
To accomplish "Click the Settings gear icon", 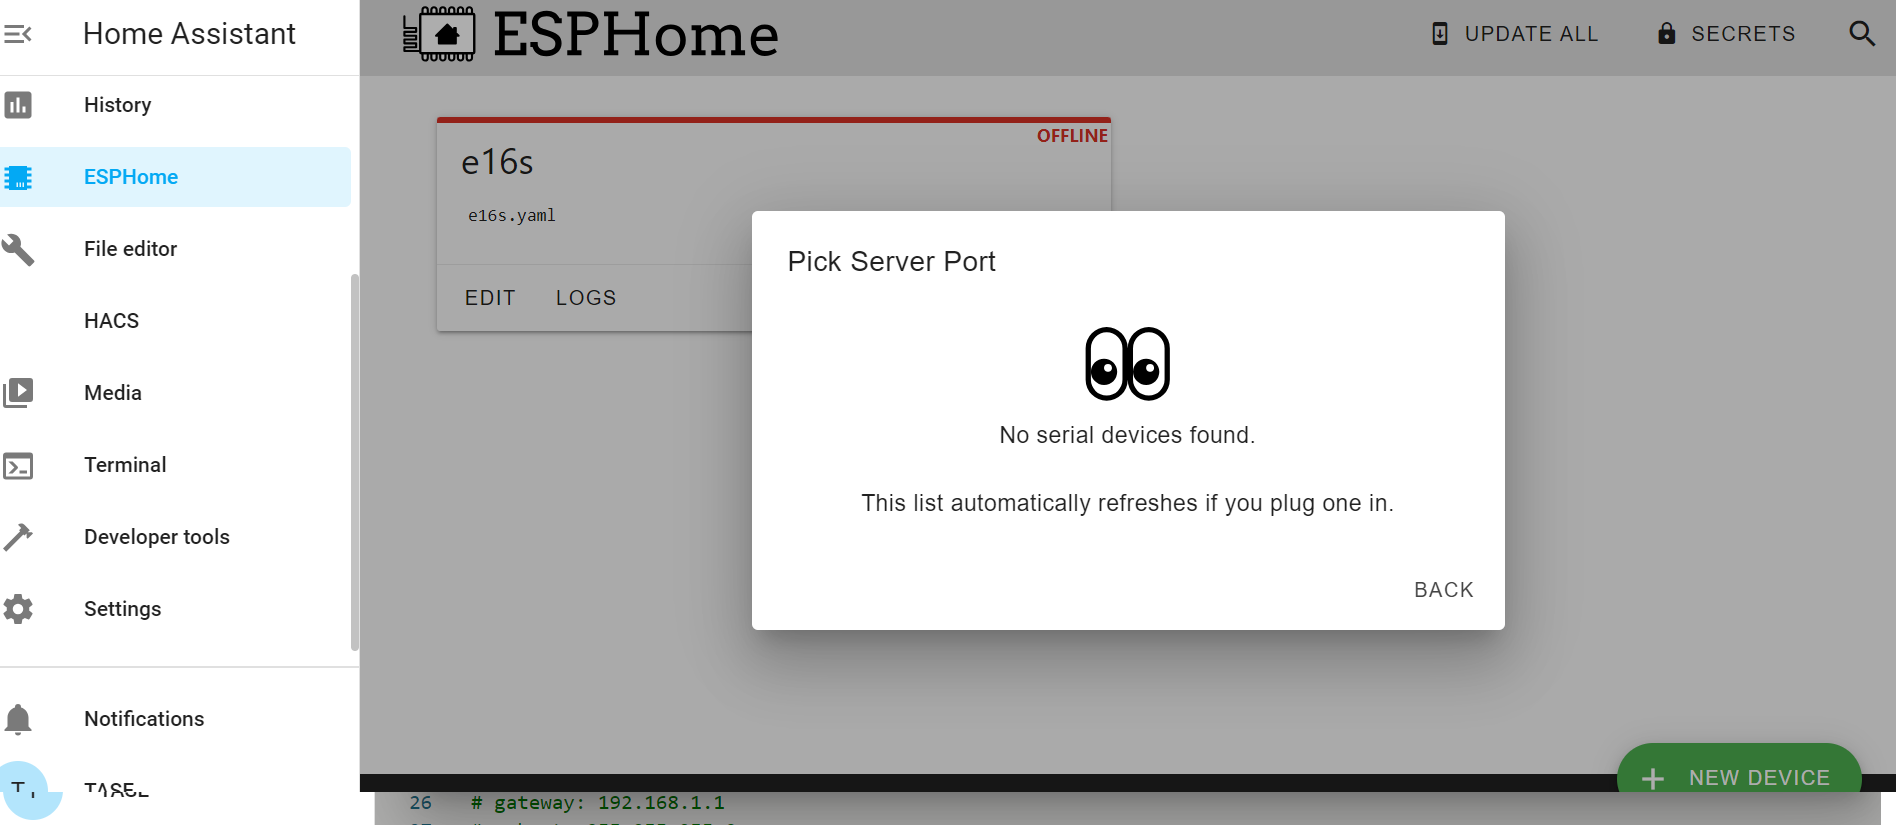I will pyautogui.click(x=18, y=609).
